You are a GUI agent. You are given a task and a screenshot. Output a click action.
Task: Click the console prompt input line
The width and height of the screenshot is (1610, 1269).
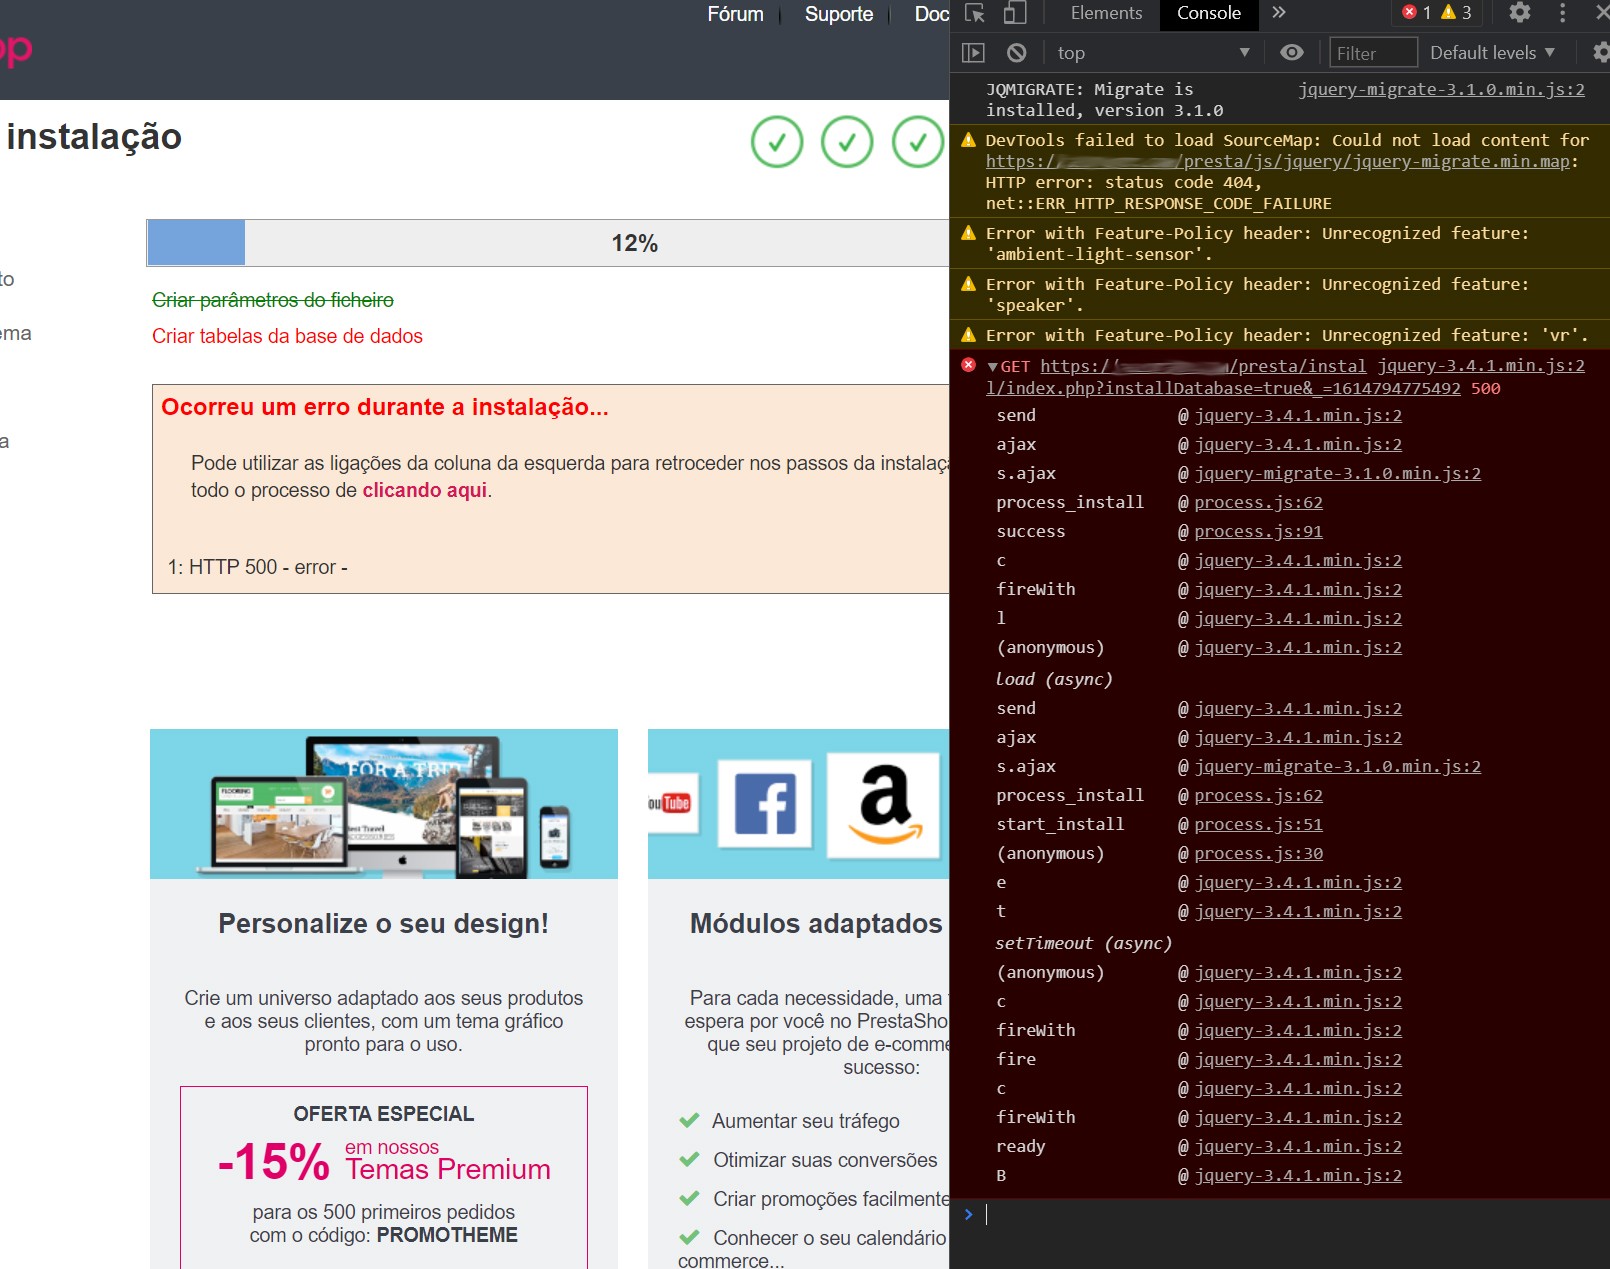coord(1100,1213)
